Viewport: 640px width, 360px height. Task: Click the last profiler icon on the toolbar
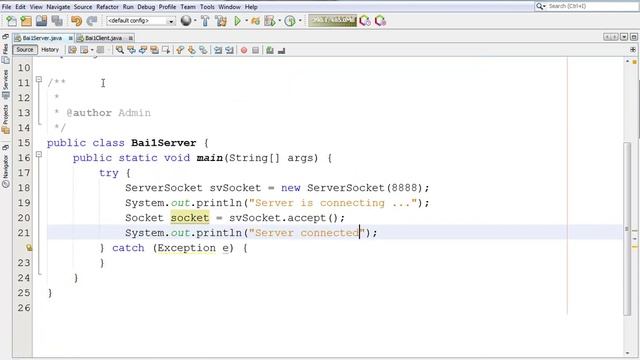pos(380,21)
